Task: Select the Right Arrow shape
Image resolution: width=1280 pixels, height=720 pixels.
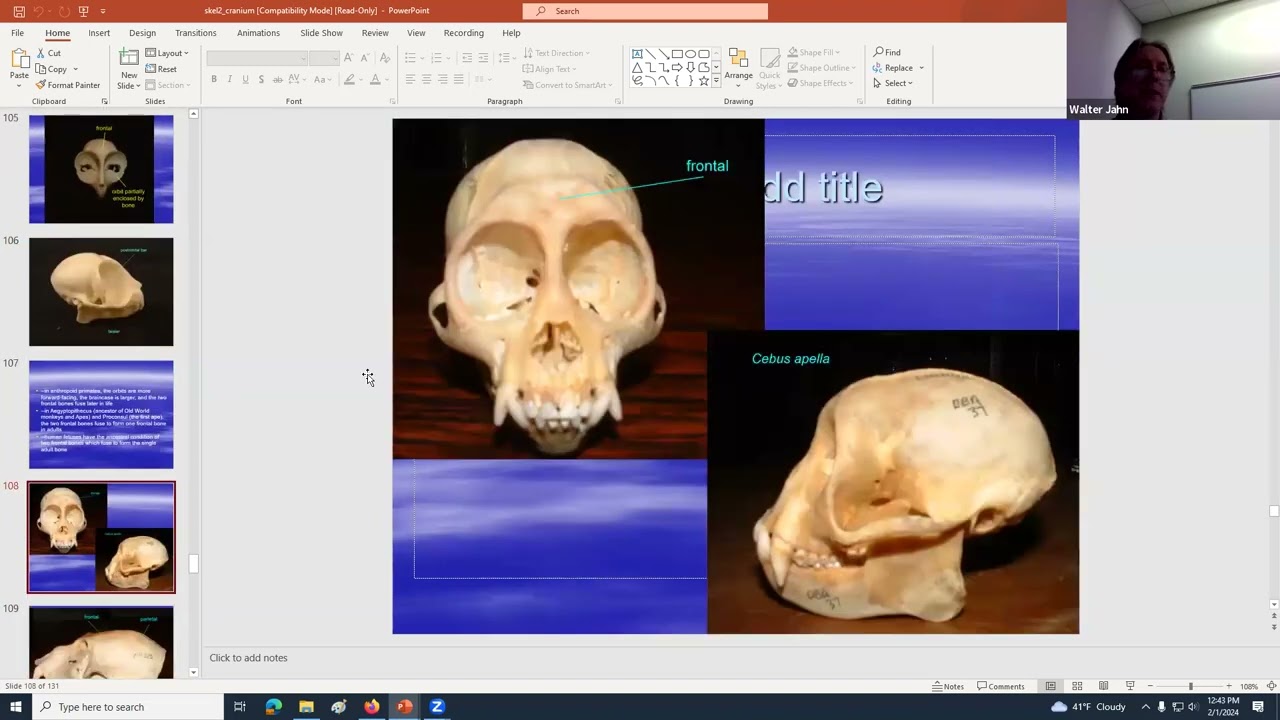Action: [677, 67]
